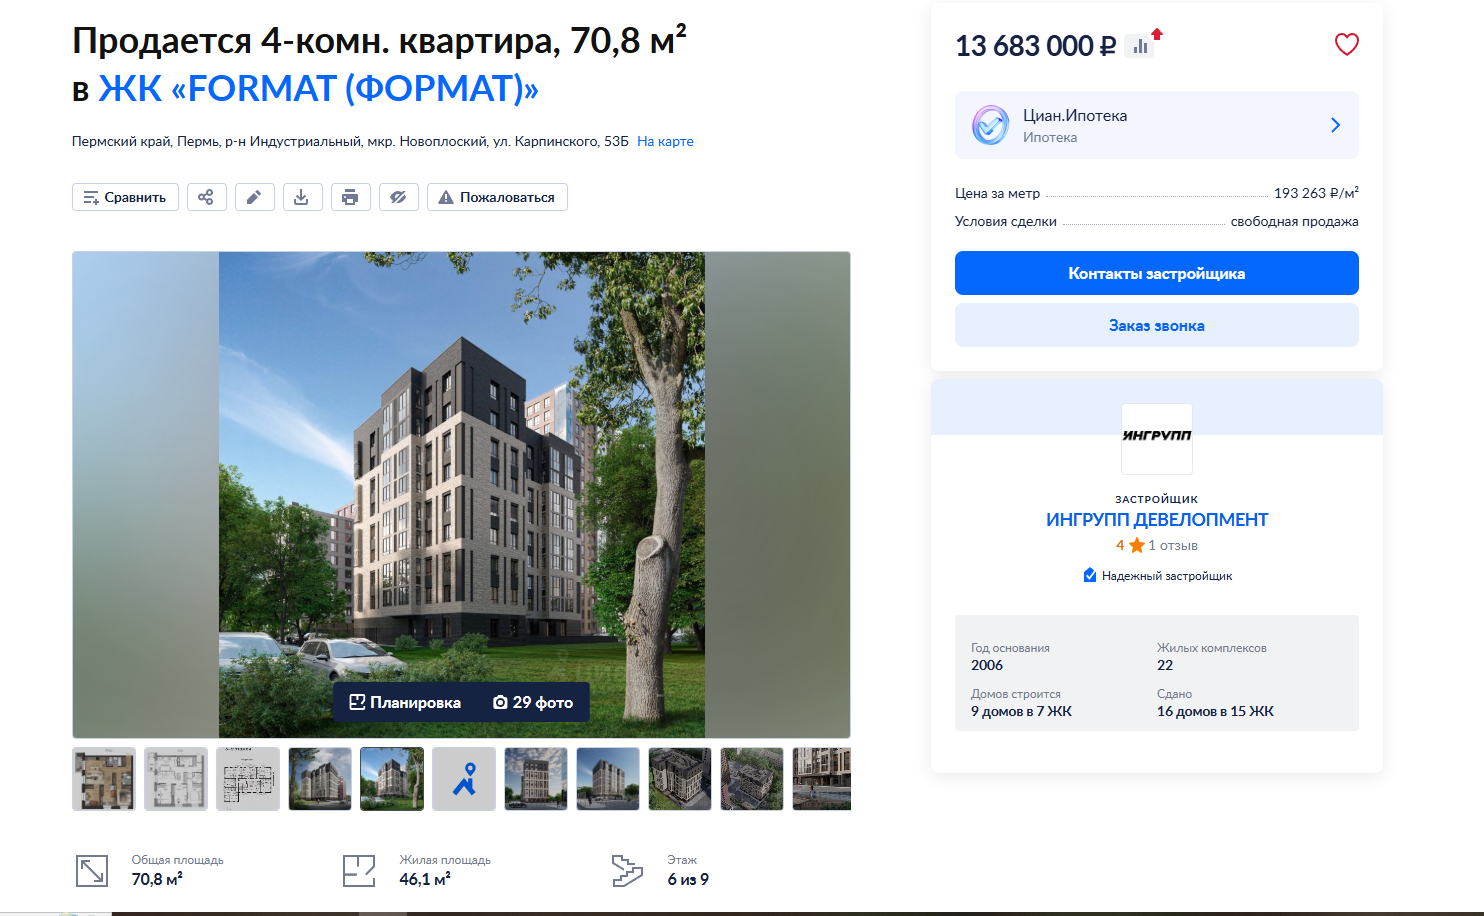The width and height of the screenshot is (1484, 916).
Task: Add listing to favorites with the heart
Action: pos(1347,44)
